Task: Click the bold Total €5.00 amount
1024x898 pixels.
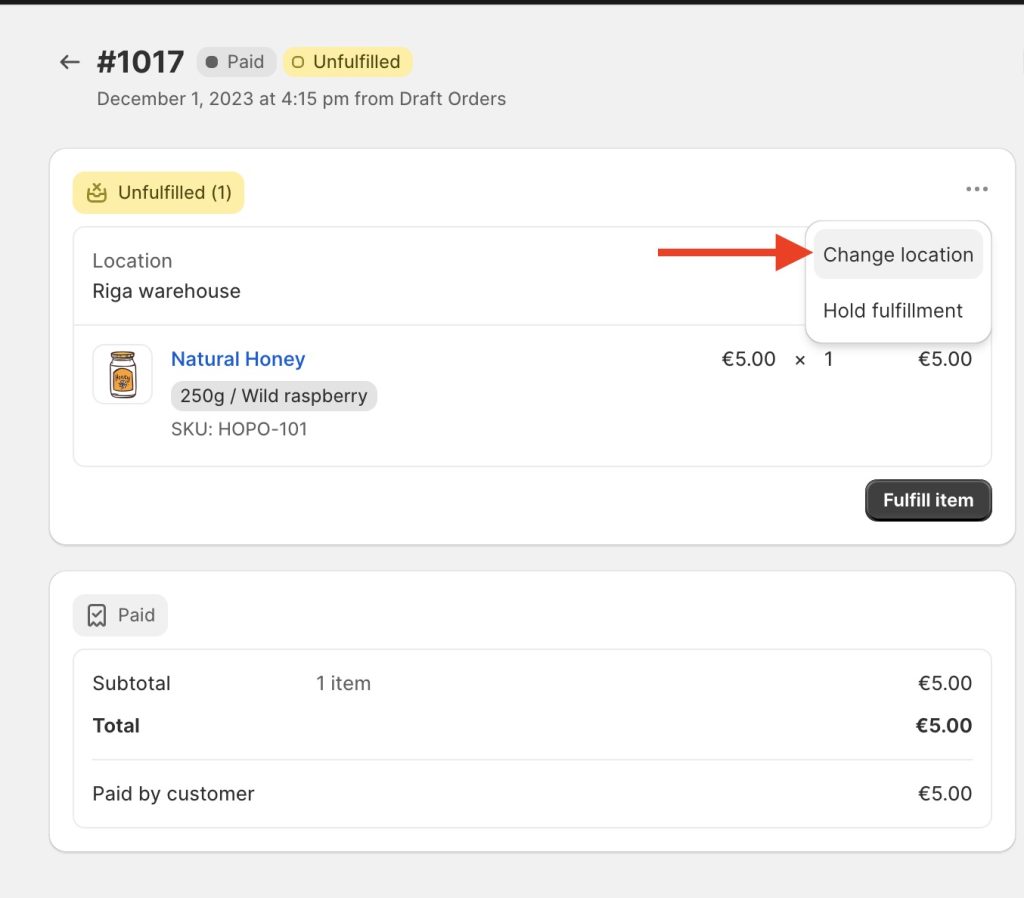Action: 943,726
